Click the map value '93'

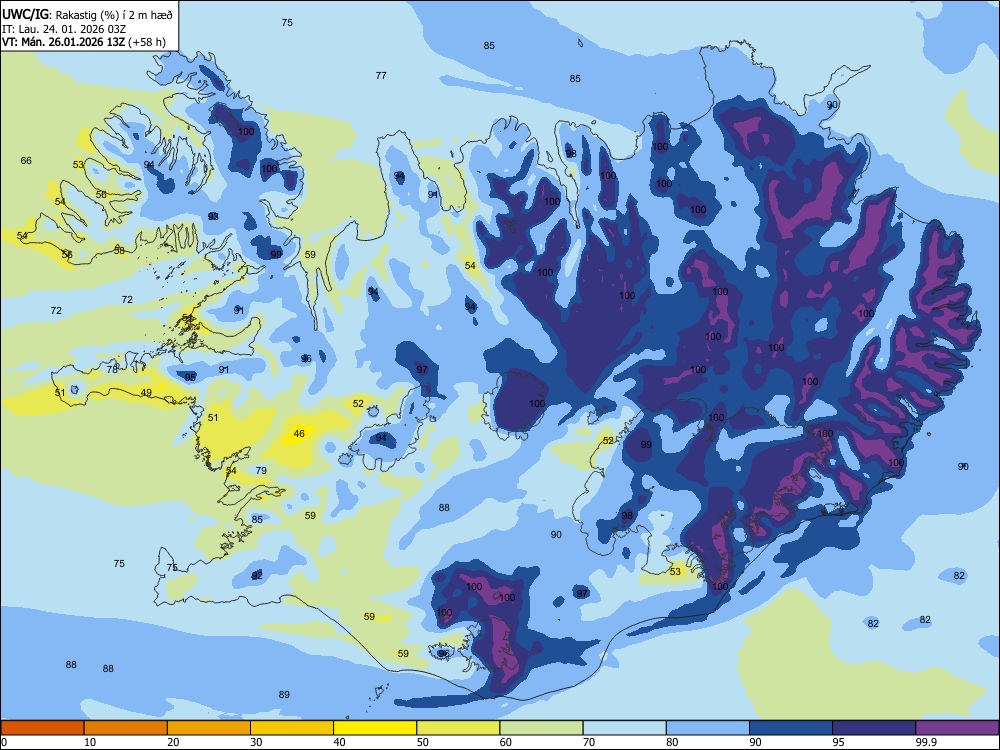(x=213, y=217)
